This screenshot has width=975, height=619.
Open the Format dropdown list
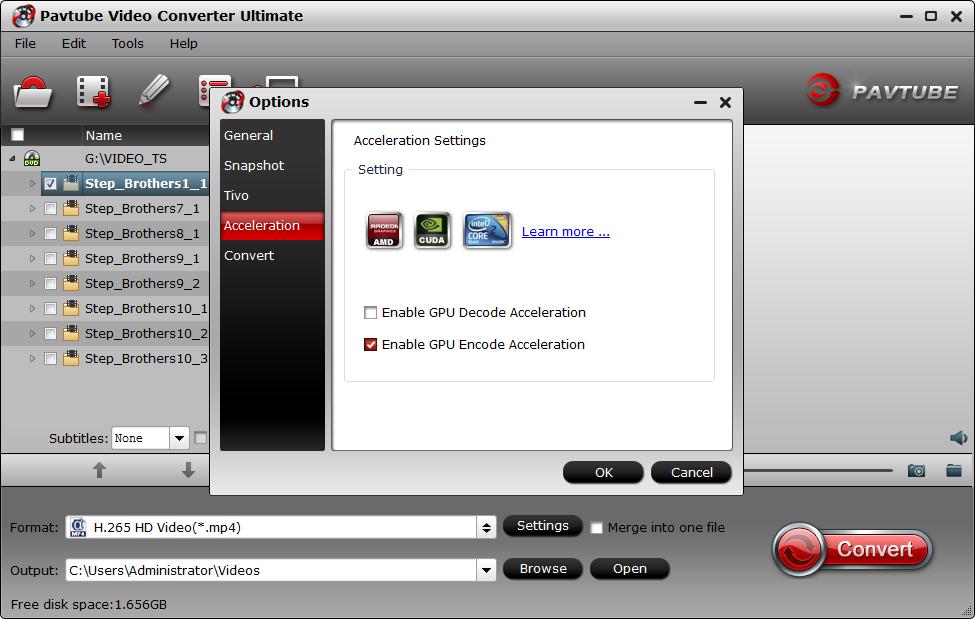[x=486, y=528]
